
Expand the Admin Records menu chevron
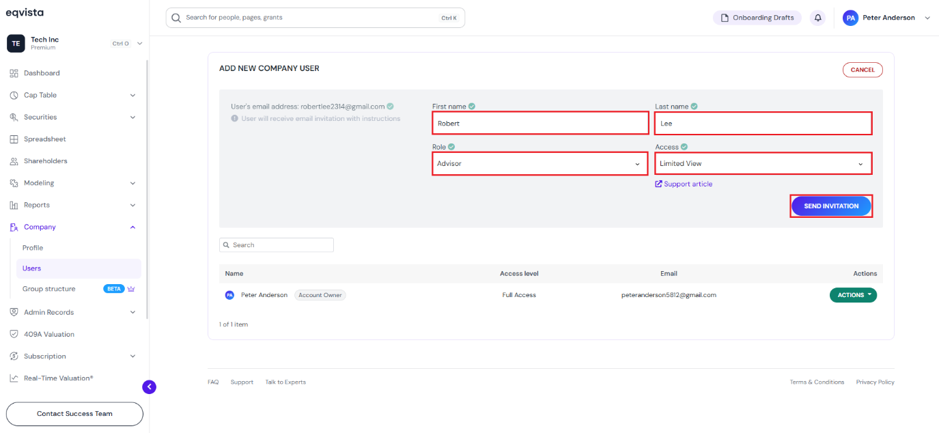click(x=133, y=312)
